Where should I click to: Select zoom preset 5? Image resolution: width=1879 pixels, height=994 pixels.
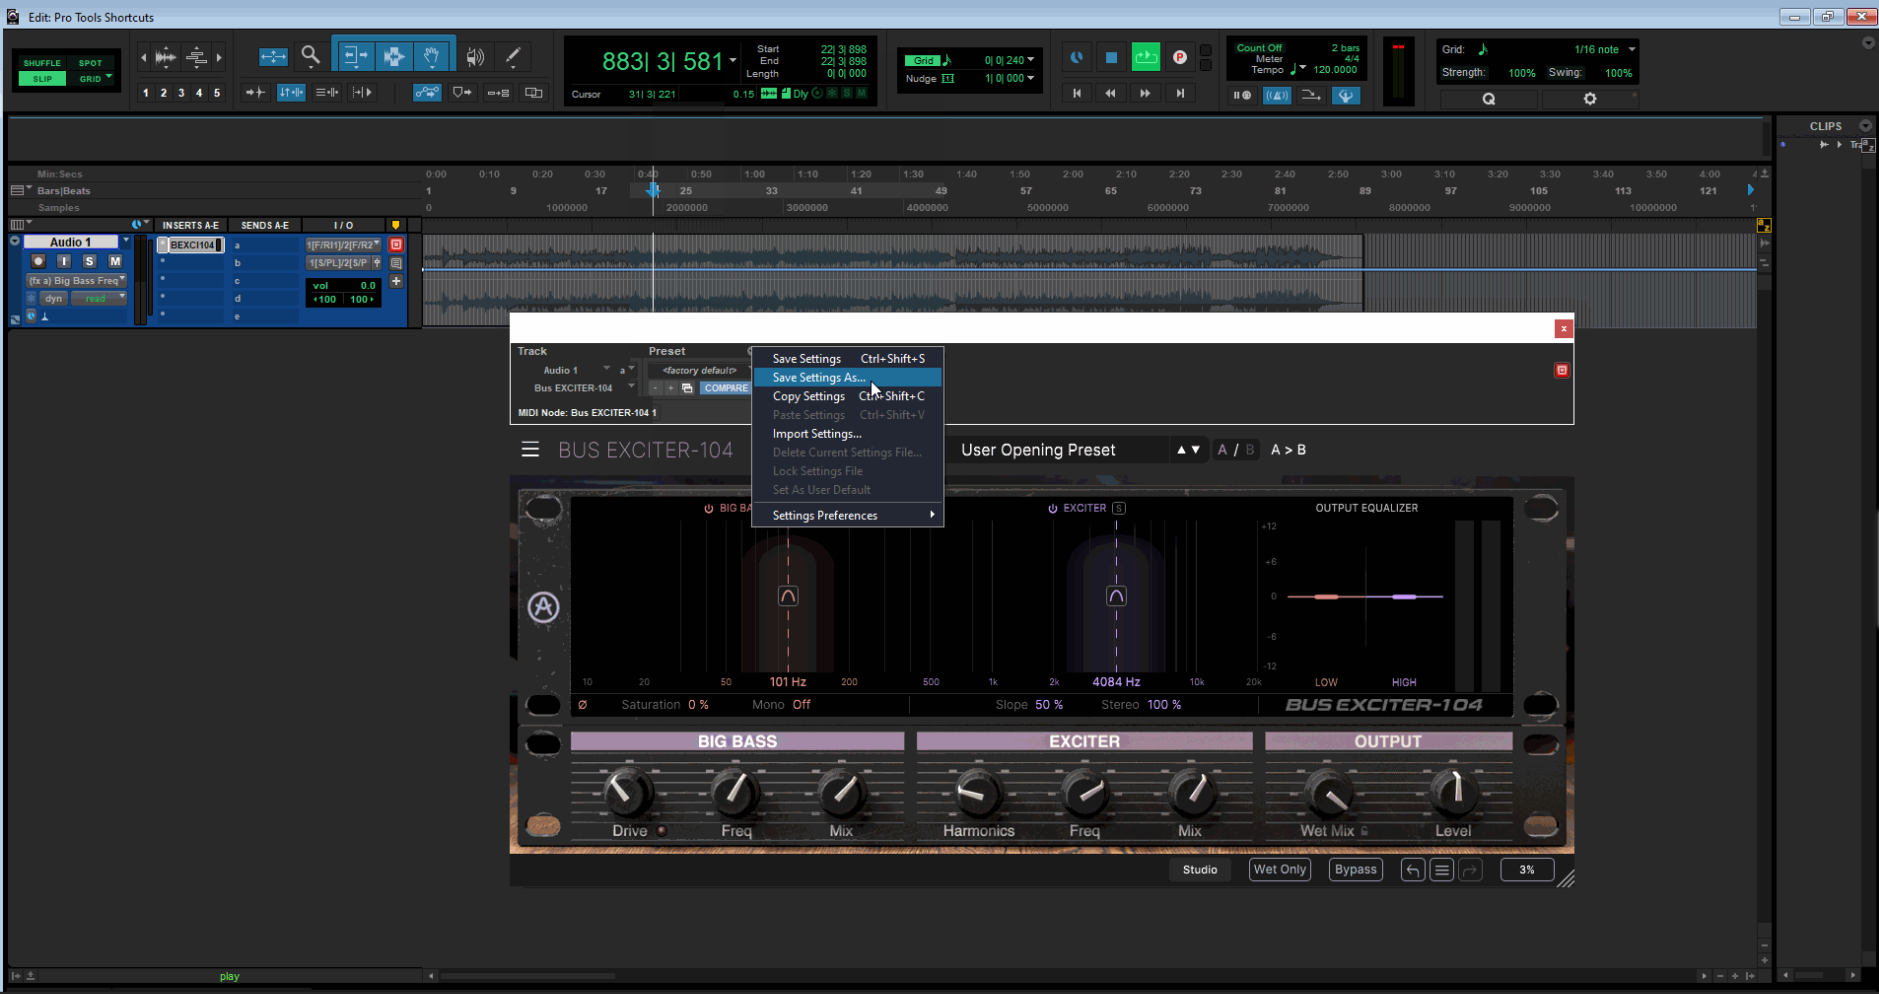coord(216,93)
